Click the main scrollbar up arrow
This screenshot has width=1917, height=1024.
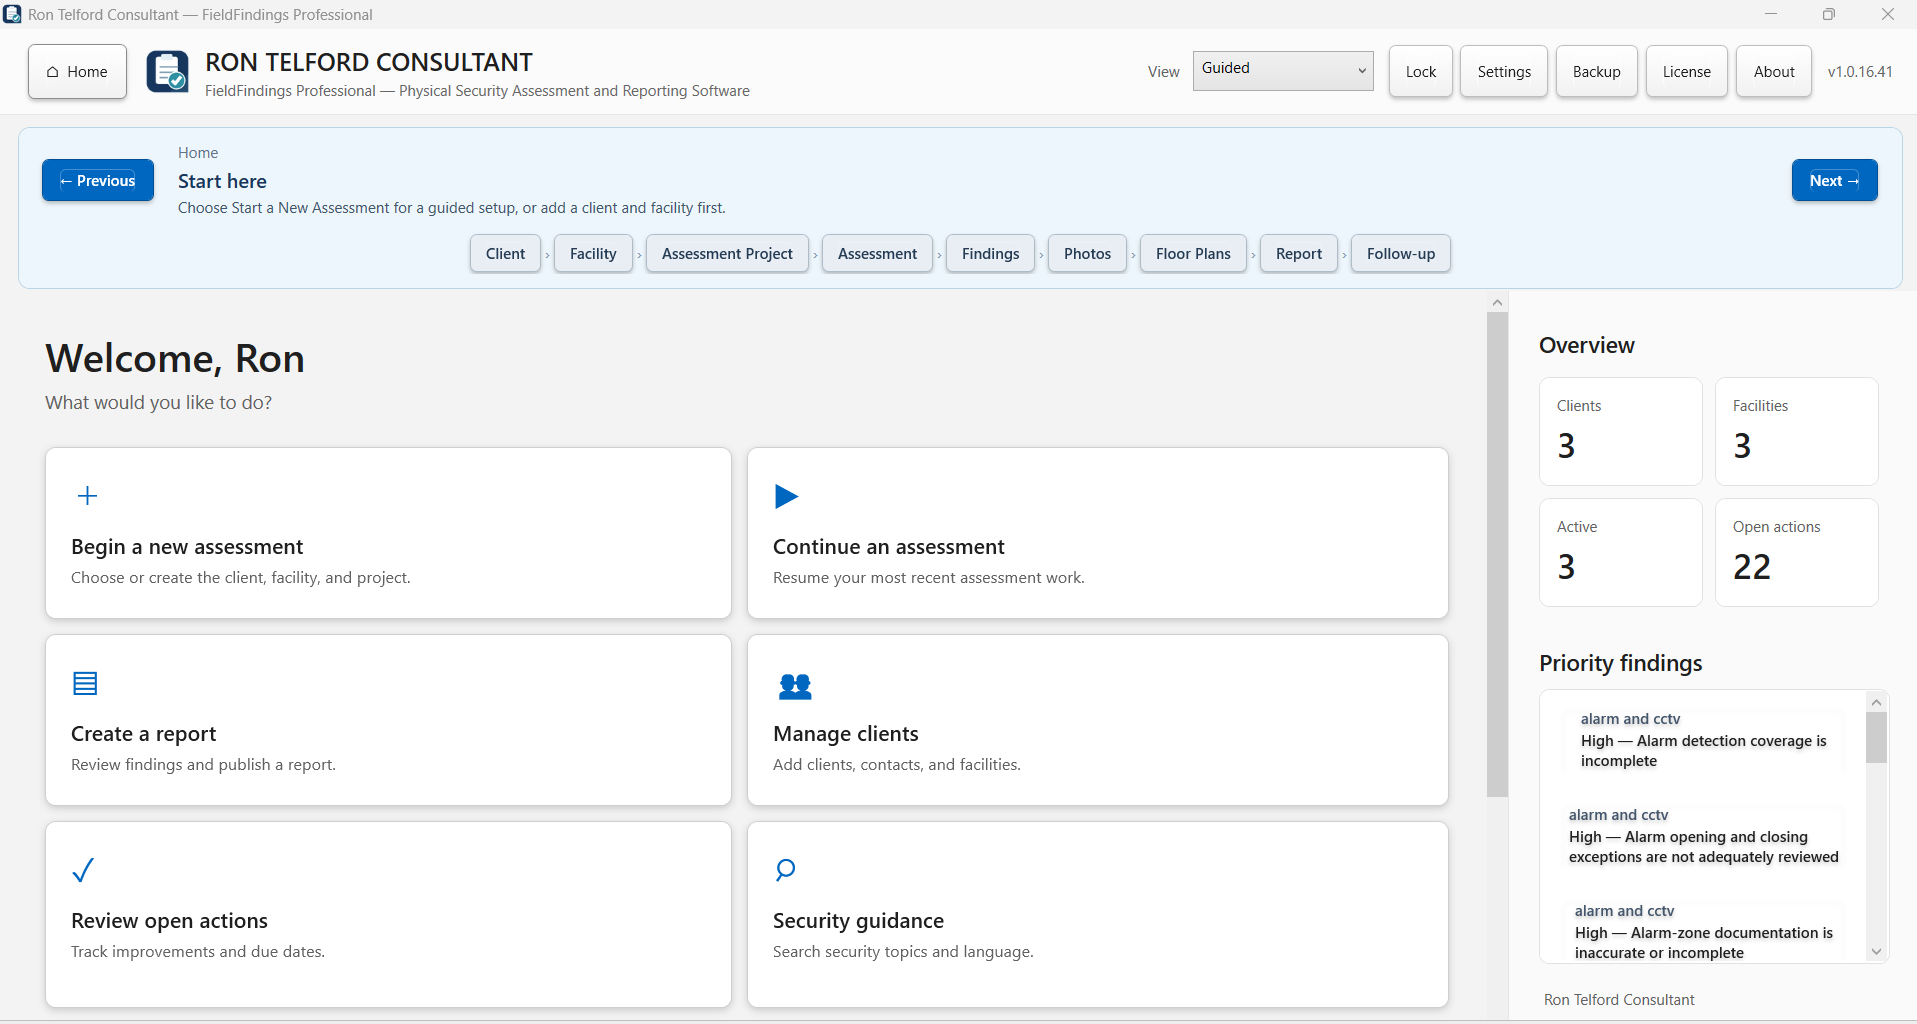[x=1497, y=302]
